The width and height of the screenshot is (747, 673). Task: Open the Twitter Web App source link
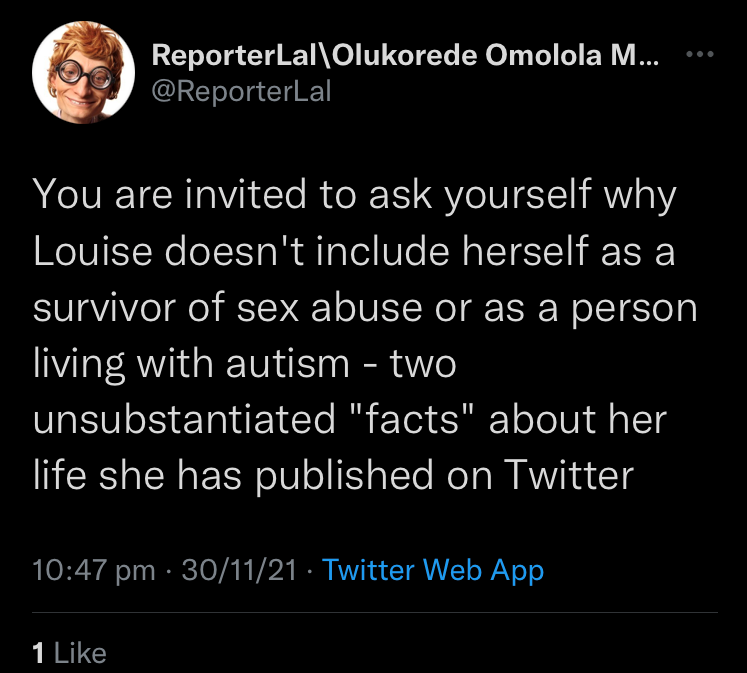click(x=433, y=570)
